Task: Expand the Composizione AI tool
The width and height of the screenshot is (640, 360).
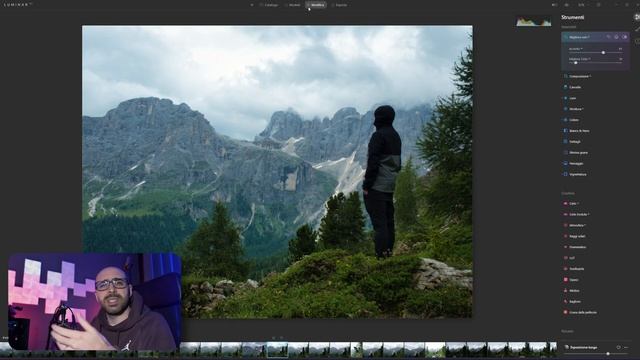Action: pyautogui.click(x=578, y=76)
